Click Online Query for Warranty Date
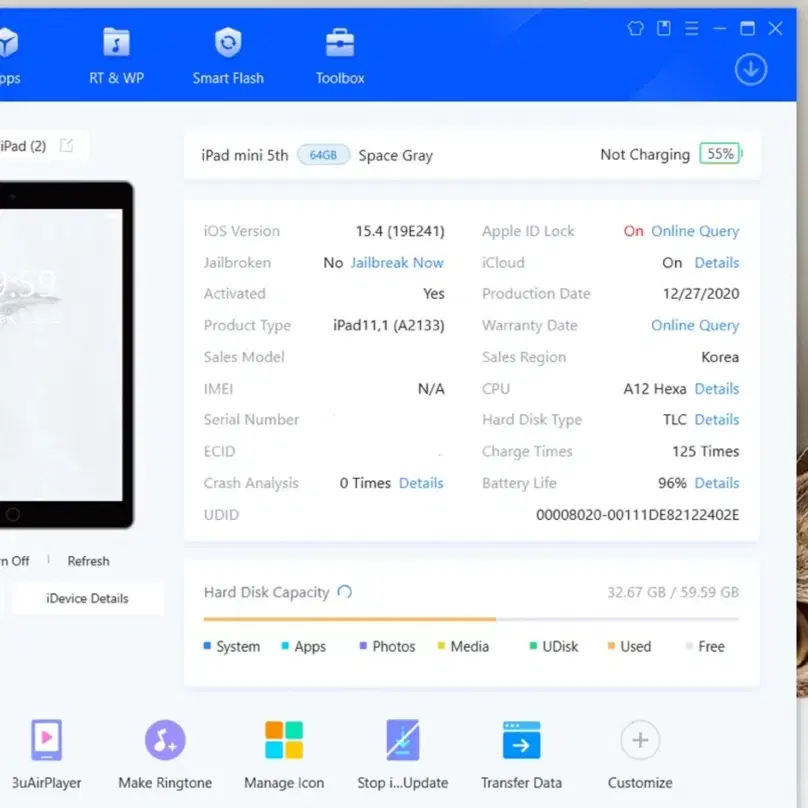The width and height of the screenshot is (808, 808). [x=695, y=326]
